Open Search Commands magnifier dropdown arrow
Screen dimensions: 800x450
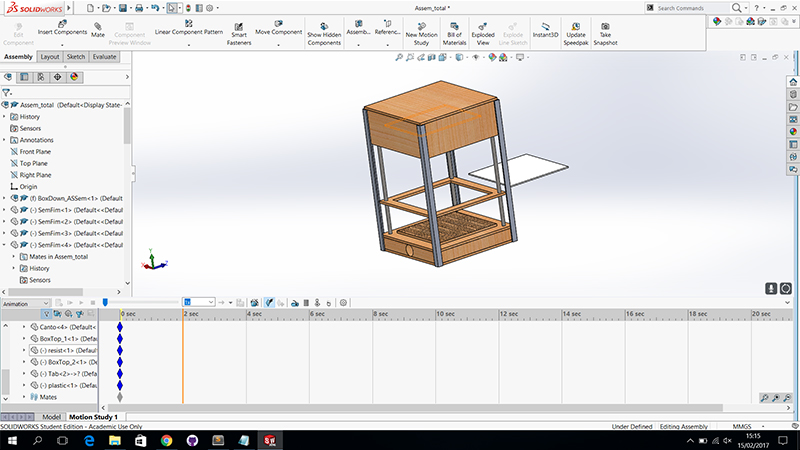coord(745,8)
